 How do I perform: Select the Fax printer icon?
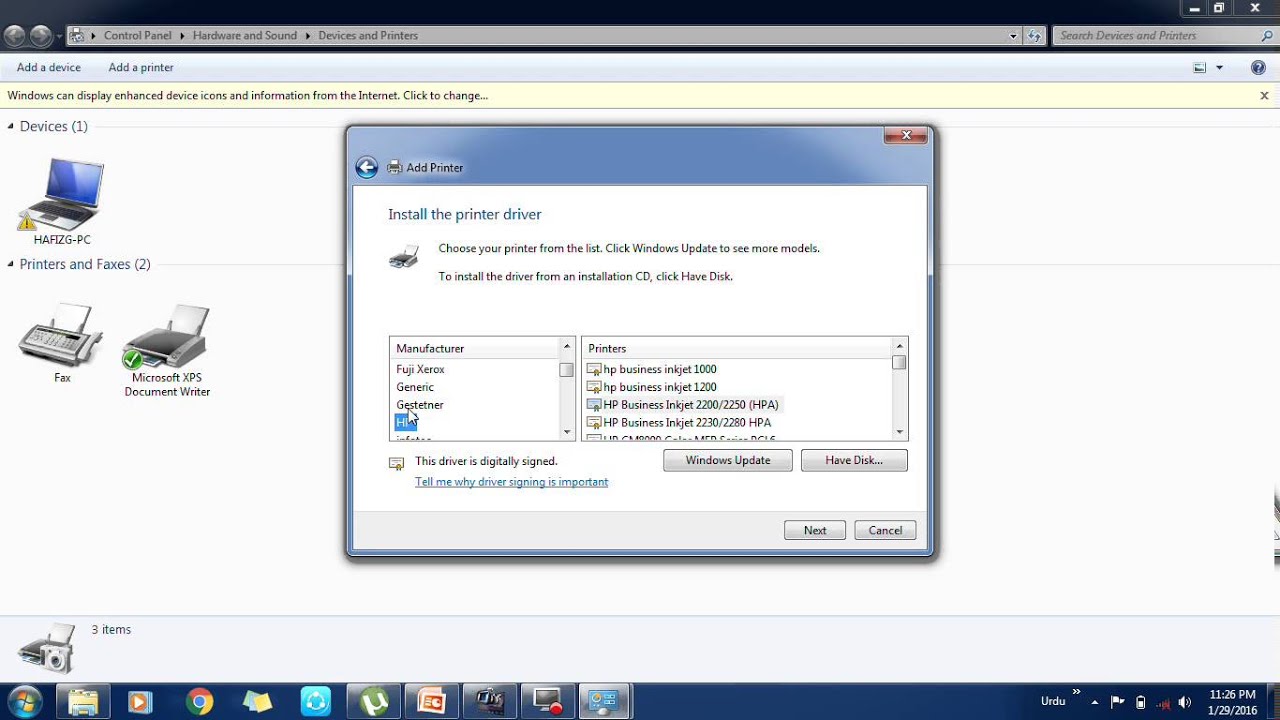(x=61, y=335)
